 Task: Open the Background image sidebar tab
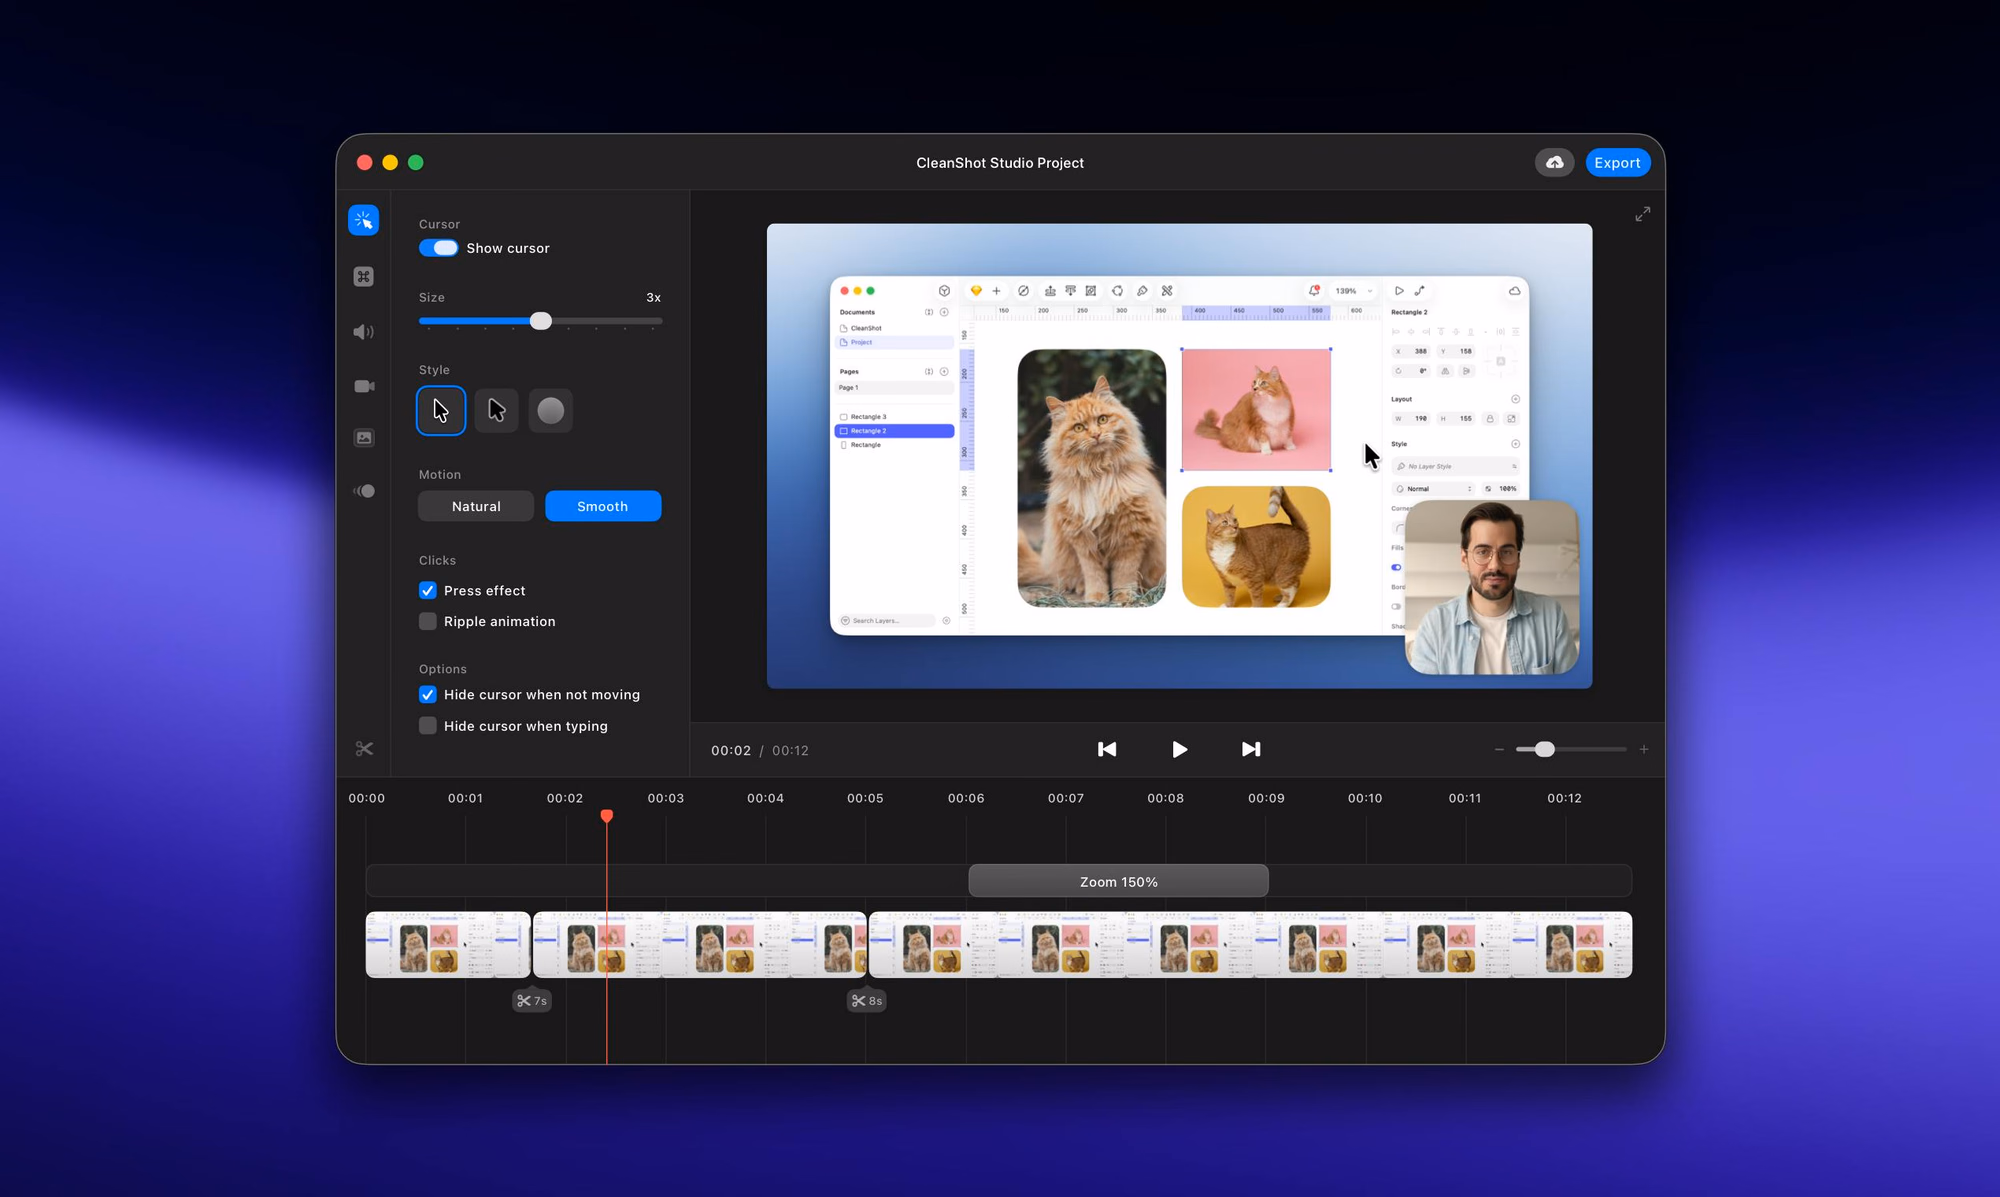[x=364, y=438]
